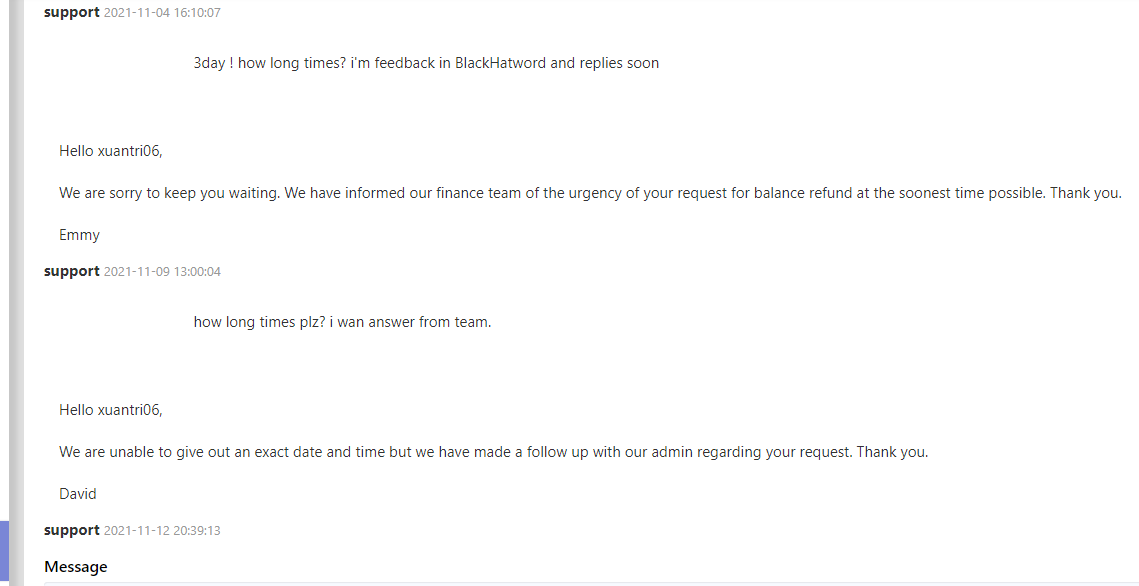Viewport: 1139px width, 586px height.
Task: Click the 2021-11-04 16:10:07 timestamp
Action: pos(162,12)
